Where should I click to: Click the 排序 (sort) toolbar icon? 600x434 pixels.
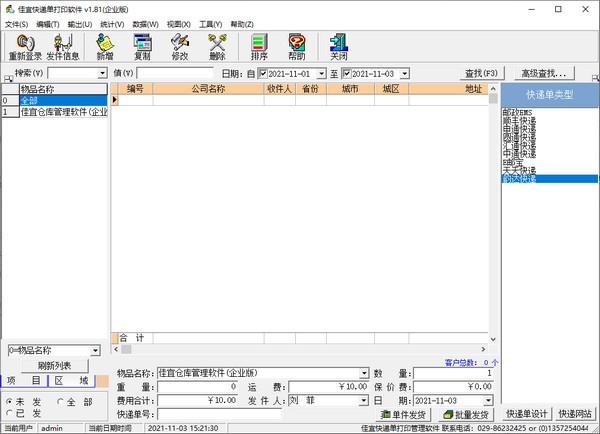click(259, 47)
